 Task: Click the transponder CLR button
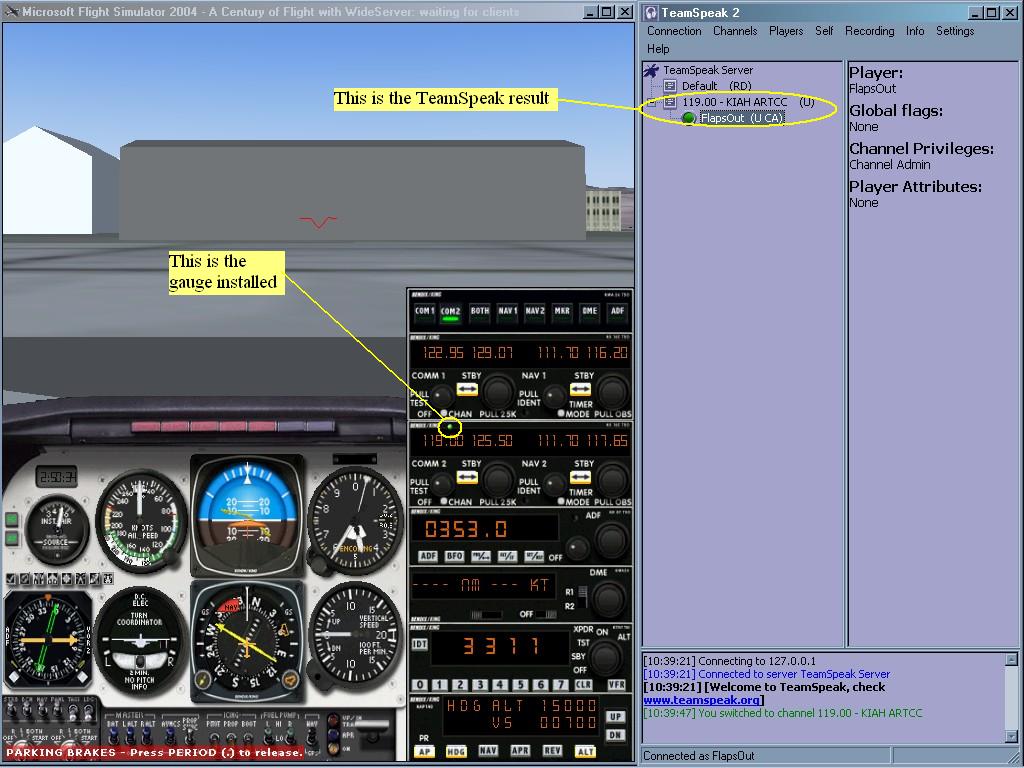point(583,684)
